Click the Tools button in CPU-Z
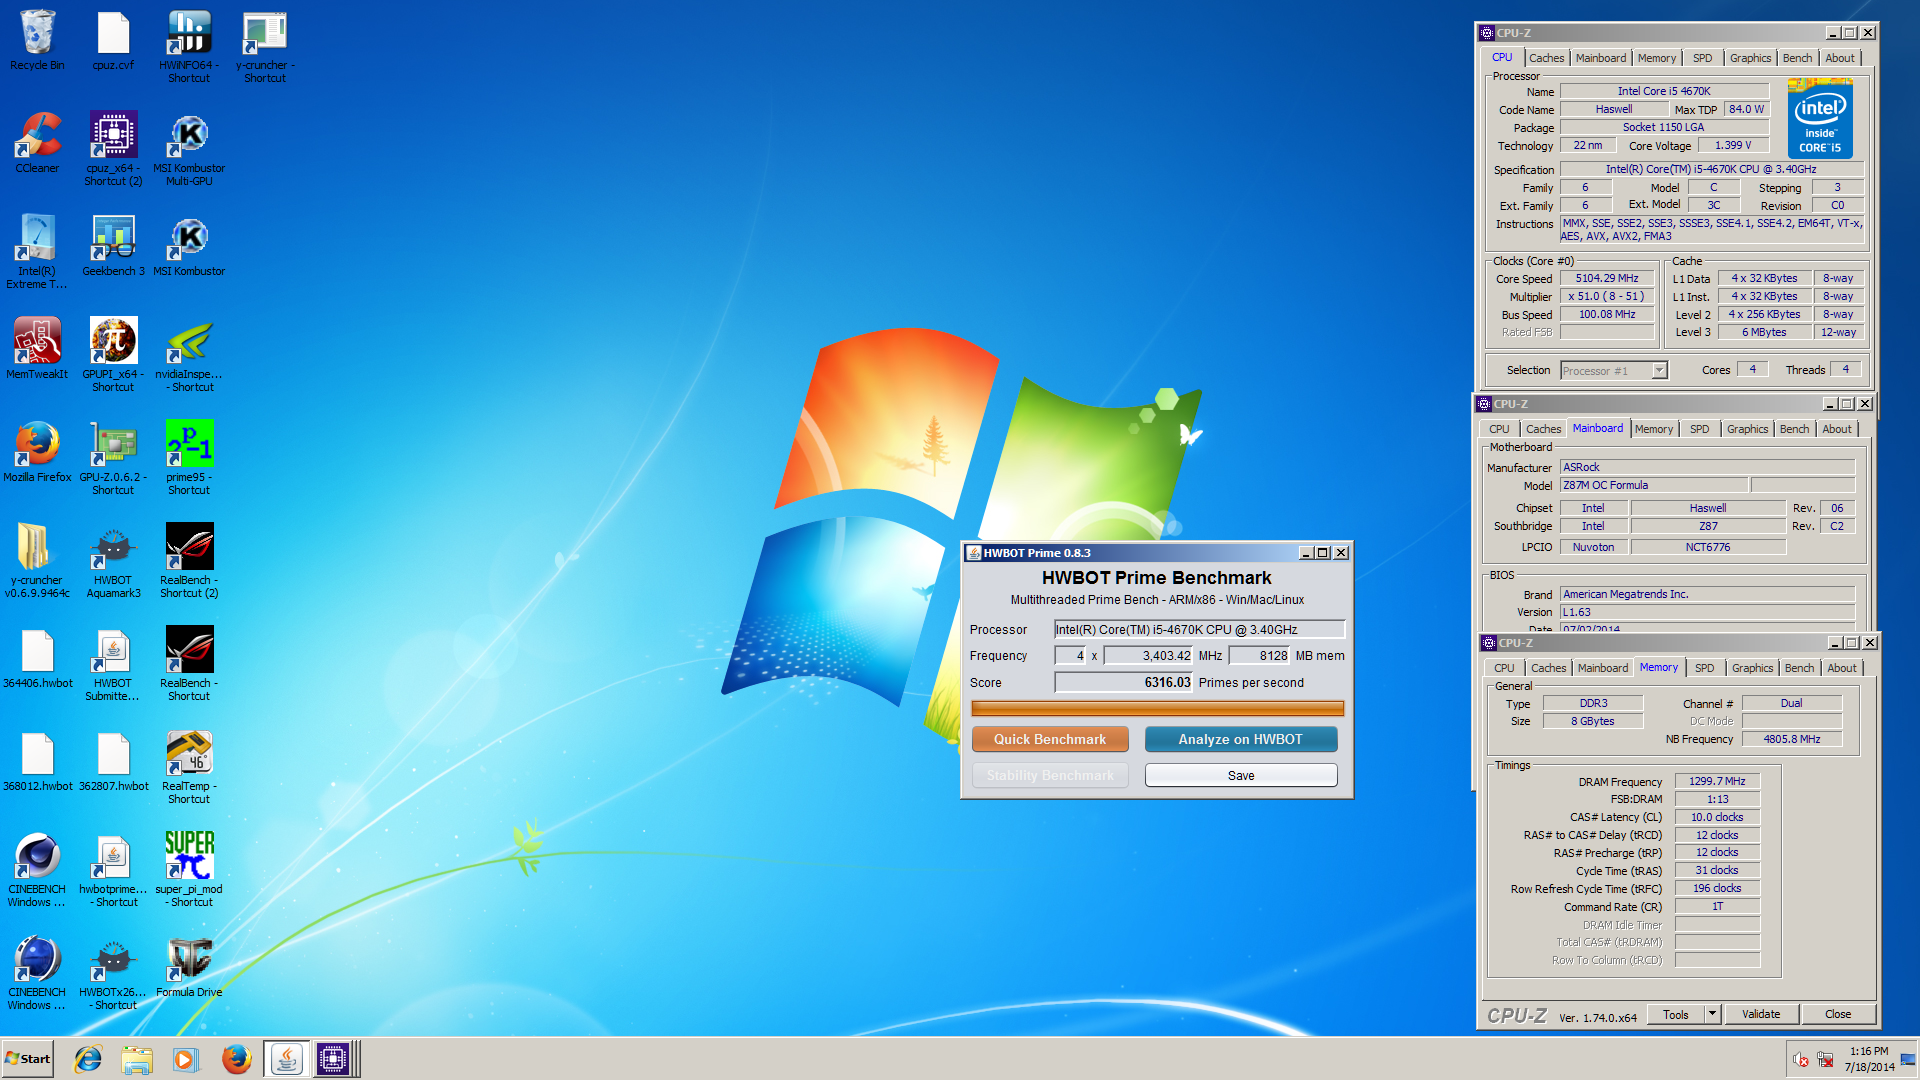1920x1080 pixels. pos(1676,1014)
